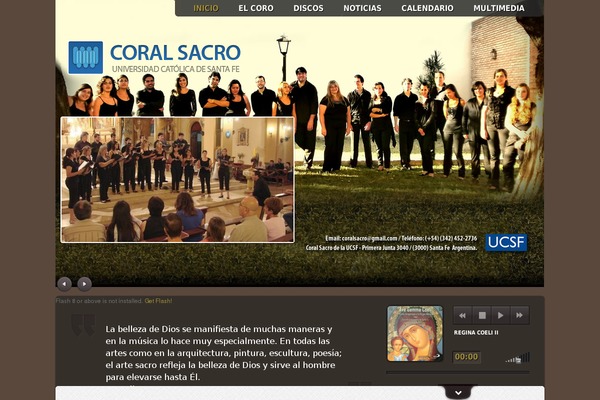Click the Universidad Católica de Santa Fe subtitle
The height and width of the screenshot is (400, 600).
(x=176, y=69)
